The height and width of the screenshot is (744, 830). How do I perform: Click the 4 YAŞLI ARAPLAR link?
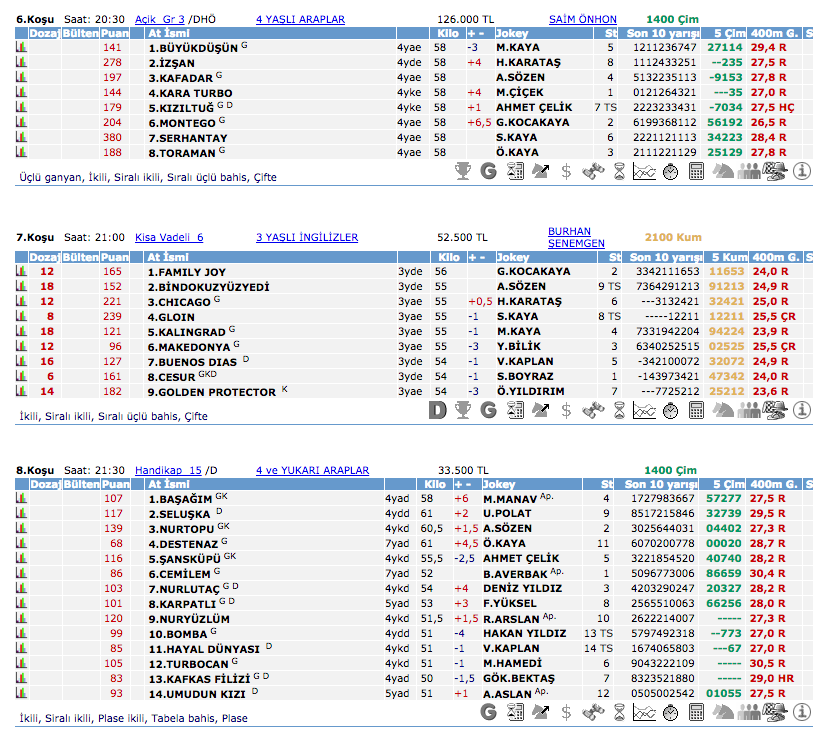[300, 19]
